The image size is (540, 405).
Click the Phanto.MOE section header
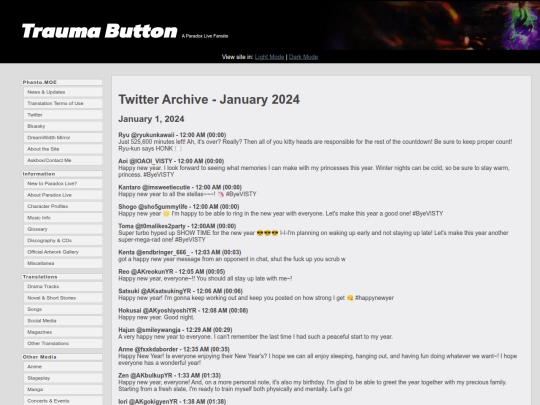[x=62, y=82]
